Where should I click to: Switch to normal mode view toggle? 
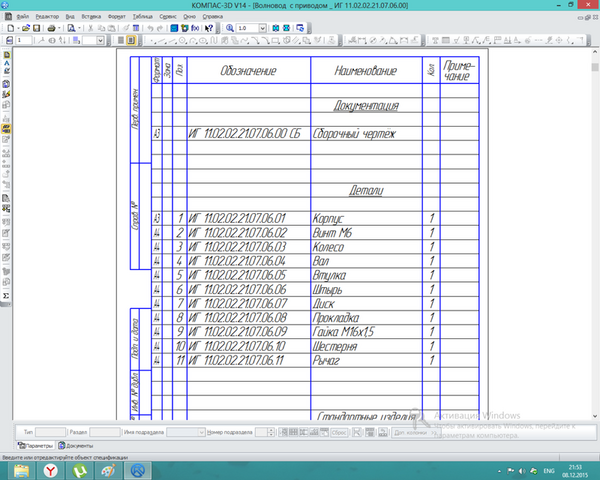coord(121,40)
